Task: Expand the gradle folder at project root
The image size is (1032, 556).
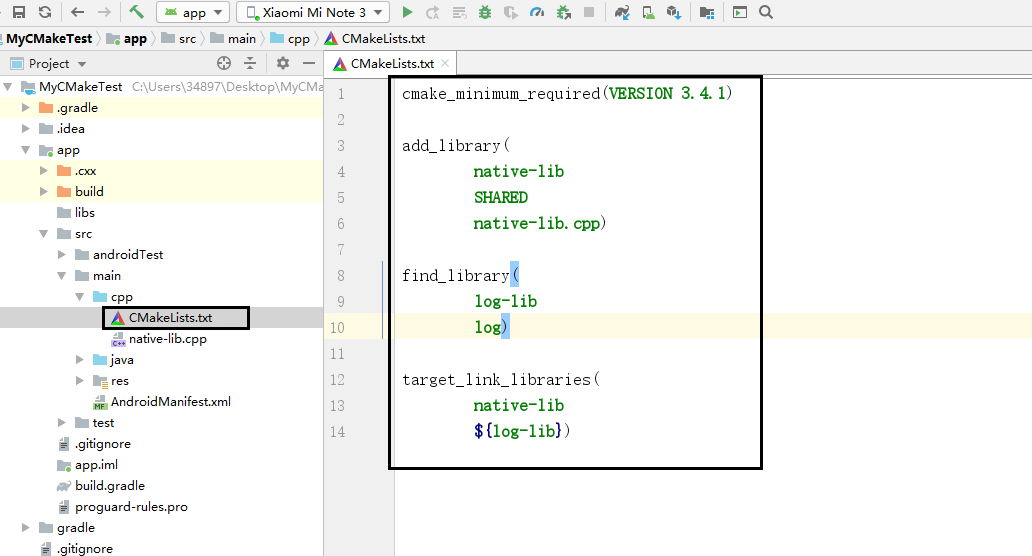Action: coord(26,528)
